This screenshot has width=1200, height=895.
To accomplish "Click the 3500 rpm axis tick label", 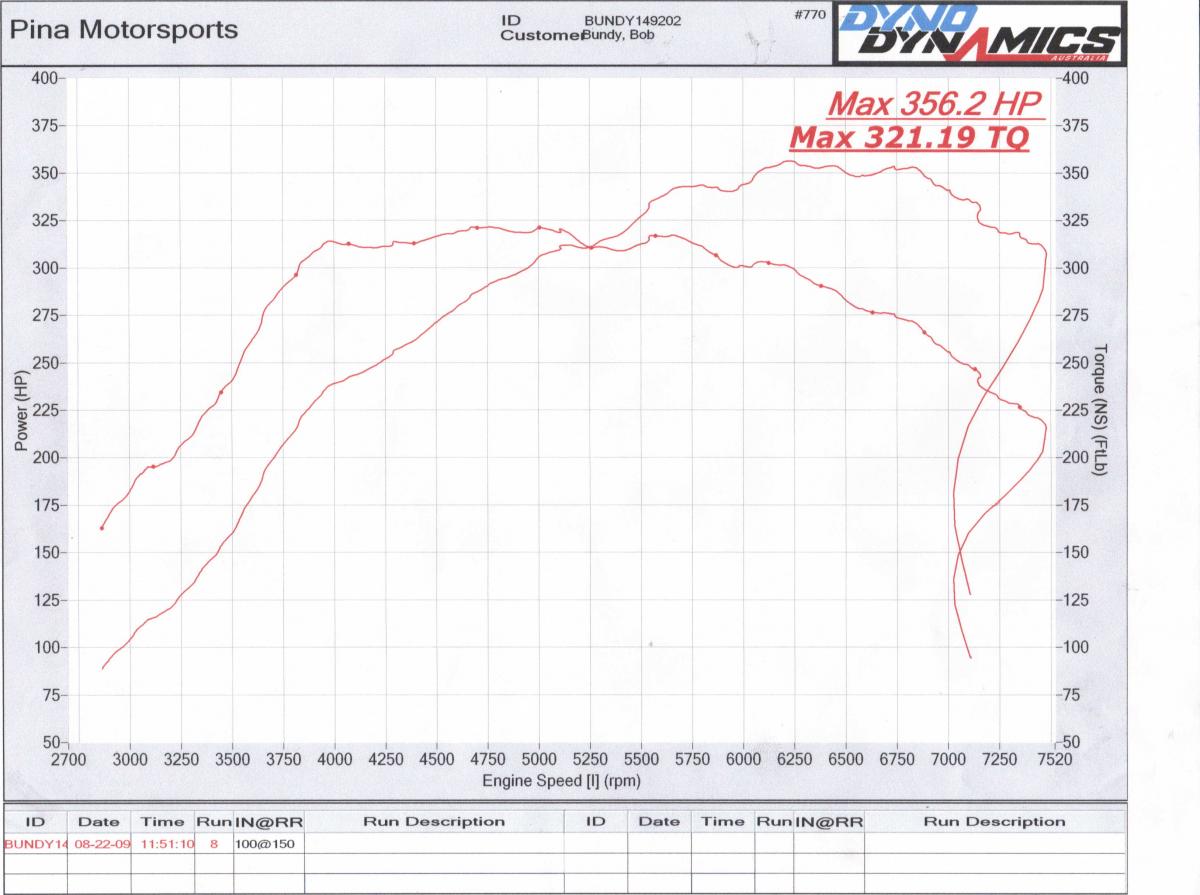I will 232,761.
